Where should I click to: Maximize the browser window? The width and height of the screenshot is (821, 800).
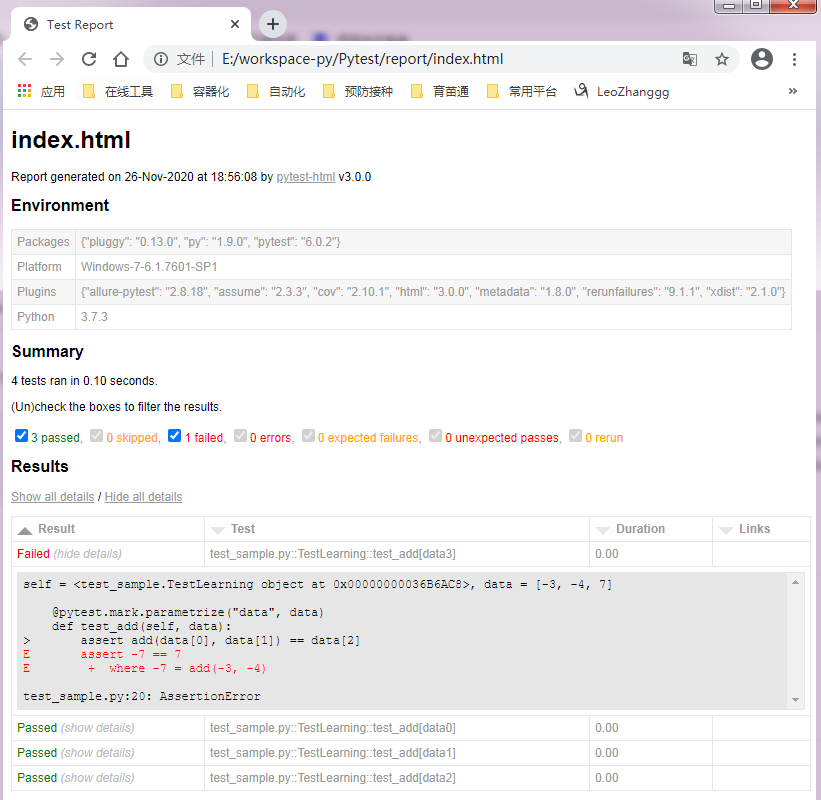pyautogui.click(x=756, y=6)
